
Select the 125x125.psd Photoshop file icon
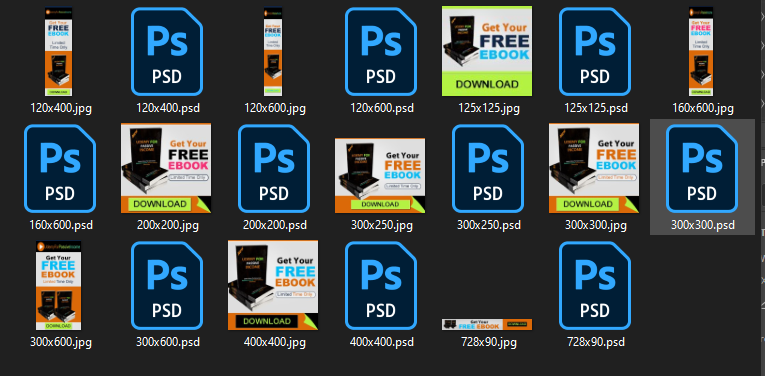(595, 51)
